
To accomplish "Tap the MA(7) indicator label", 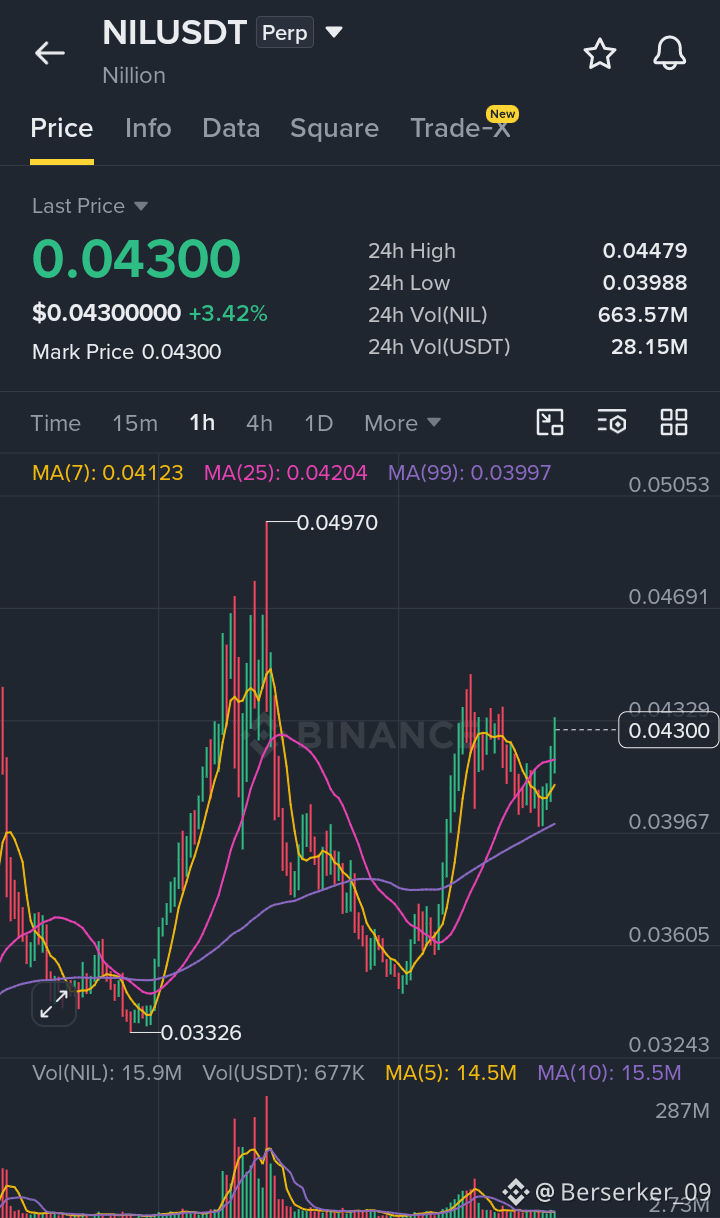I will (108, 473).
